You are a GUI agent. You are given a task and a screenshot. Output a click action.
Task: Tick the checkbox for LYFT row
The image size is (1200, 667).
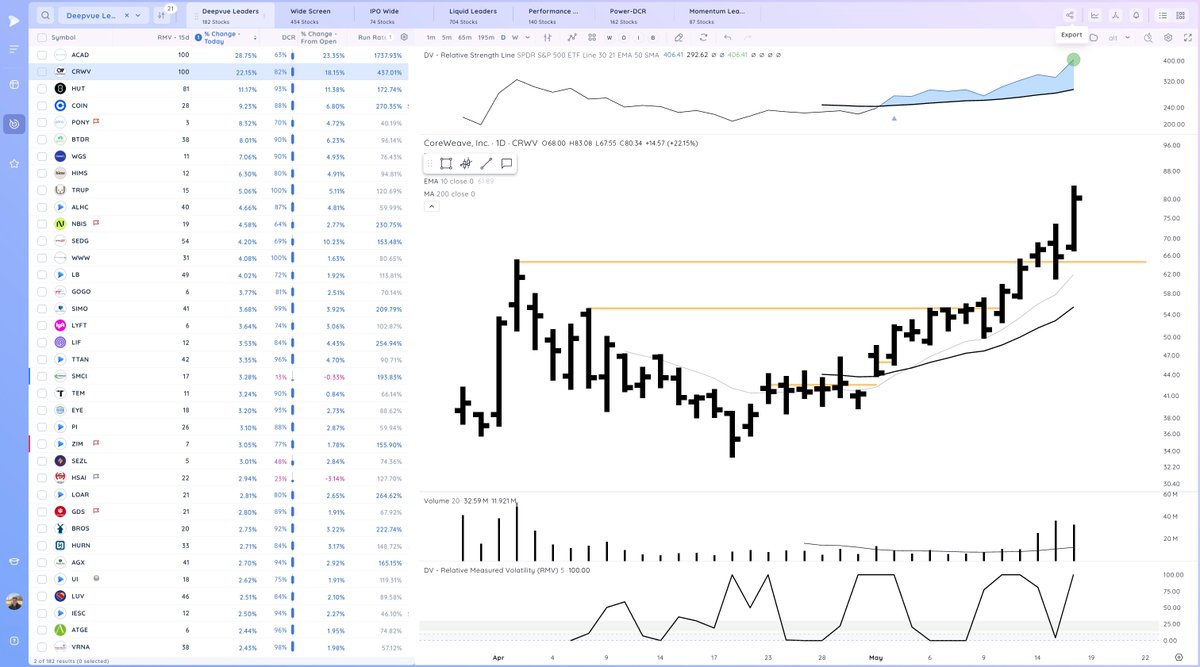[41, 325]
